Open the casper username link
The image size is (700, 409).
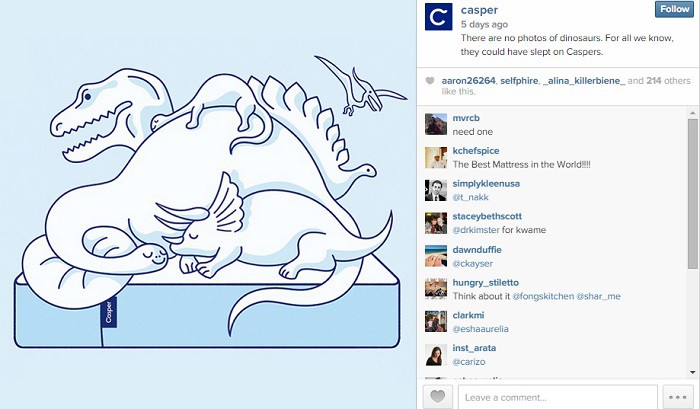coord(479,10)
